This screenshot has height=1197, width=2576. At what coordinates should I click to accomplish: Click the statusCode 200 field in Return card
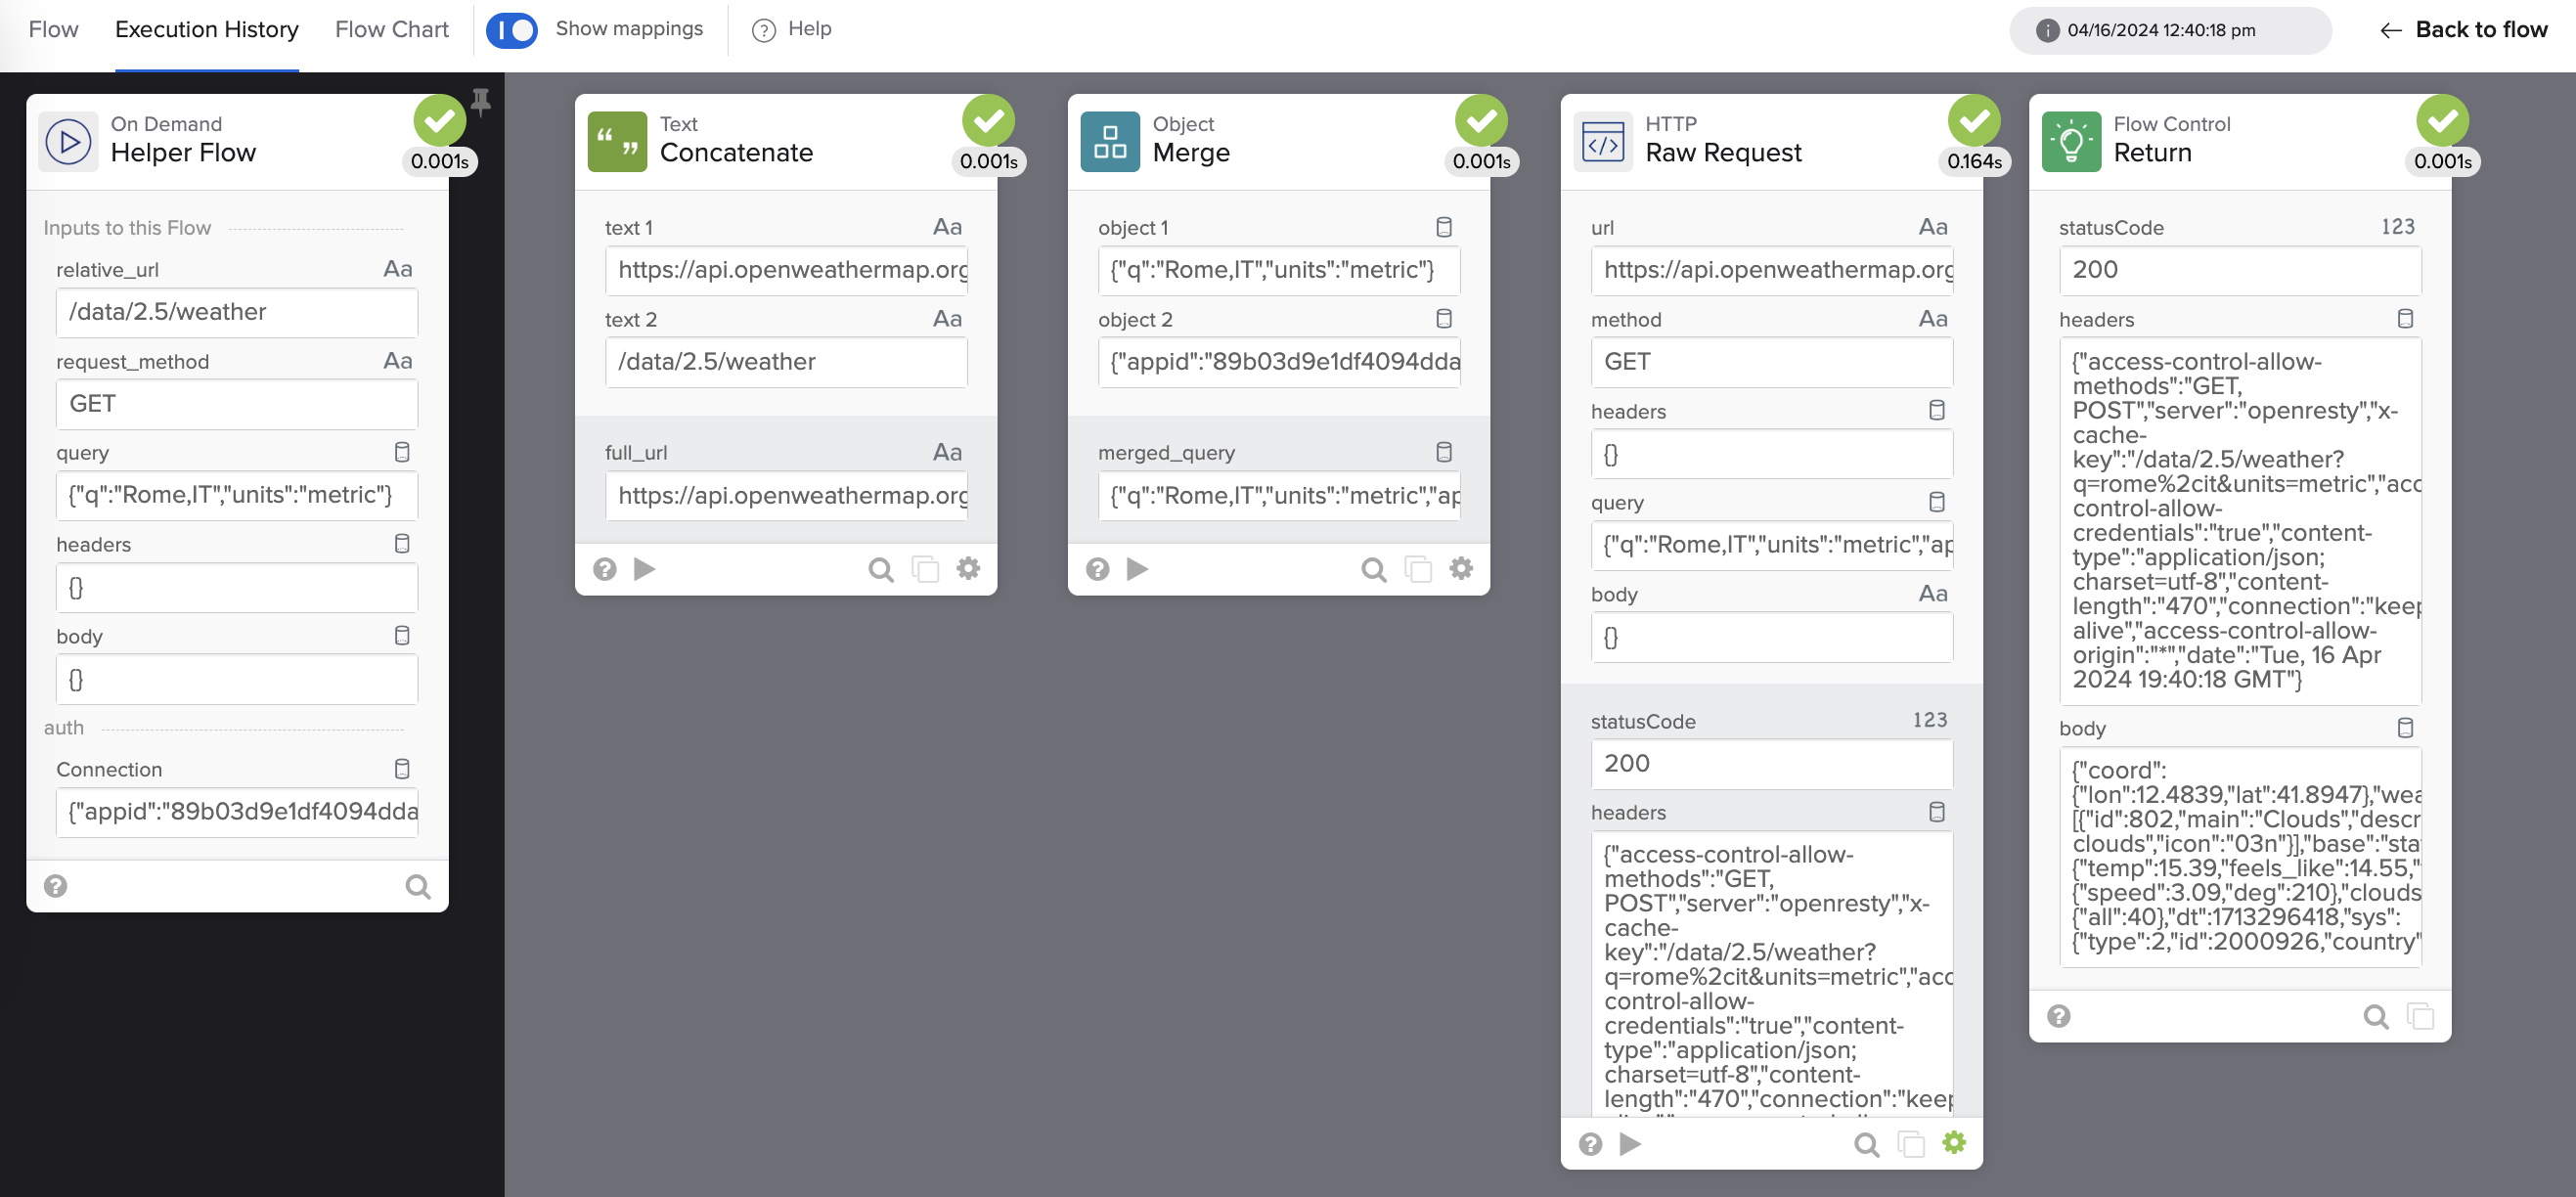[x=2239, y=270]
